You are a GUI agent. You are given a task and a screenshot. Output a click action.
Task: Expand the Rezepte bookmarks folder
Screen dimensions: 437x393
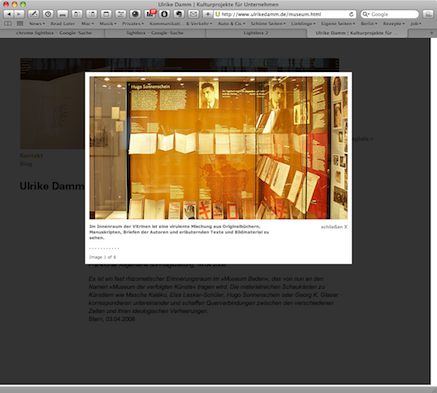coord(394,24)
